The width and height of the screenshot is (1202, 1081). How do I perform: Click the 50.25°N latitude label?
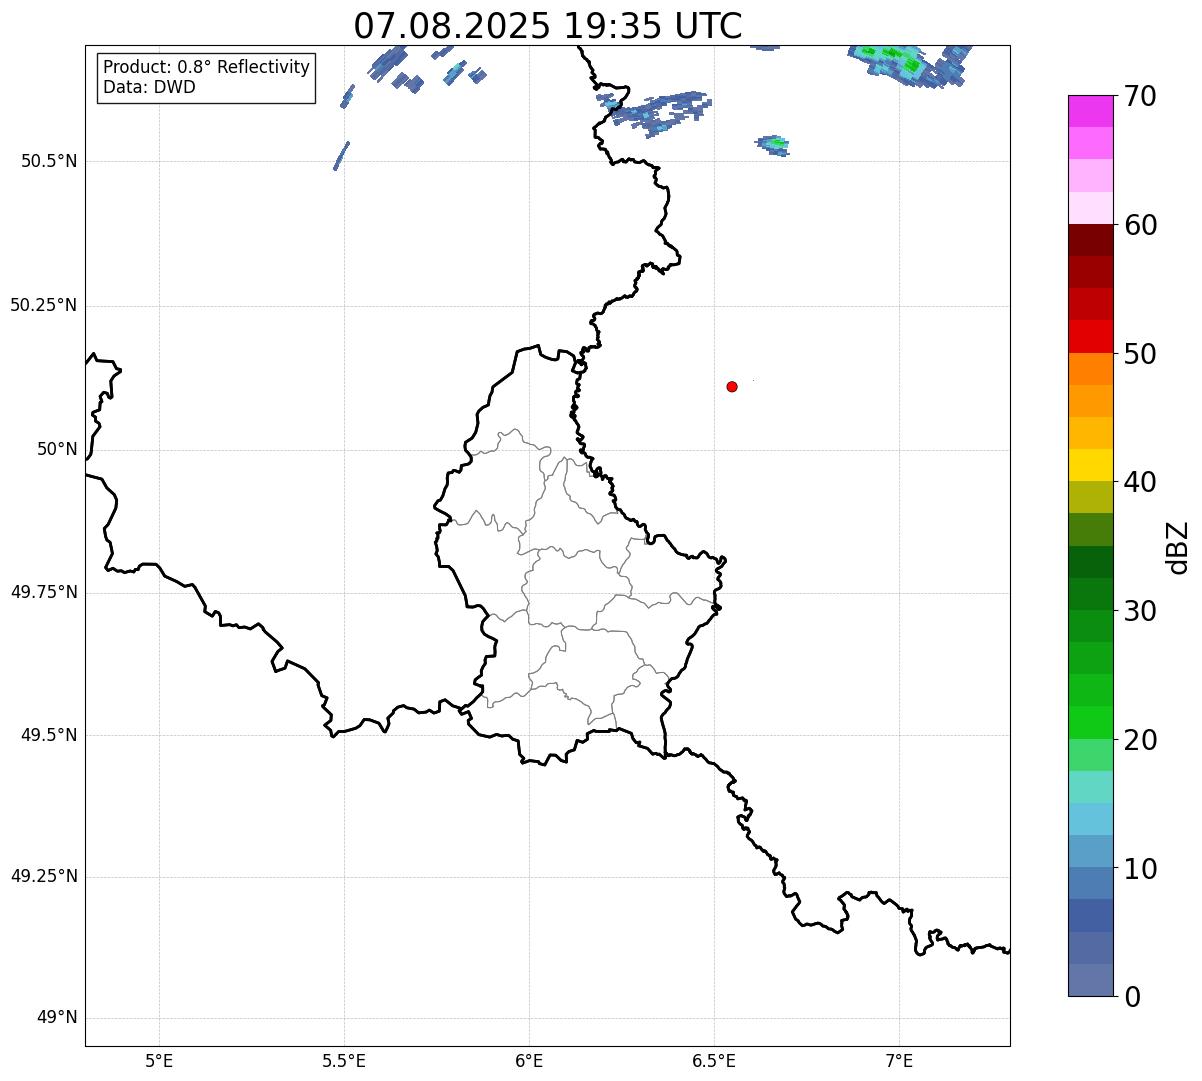[43, 305]
